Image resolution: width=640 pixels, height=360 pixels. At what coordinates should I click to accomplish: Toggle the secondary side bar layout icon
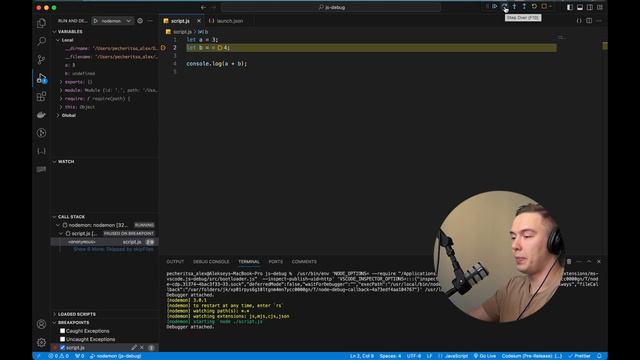[x=590, y=7]
